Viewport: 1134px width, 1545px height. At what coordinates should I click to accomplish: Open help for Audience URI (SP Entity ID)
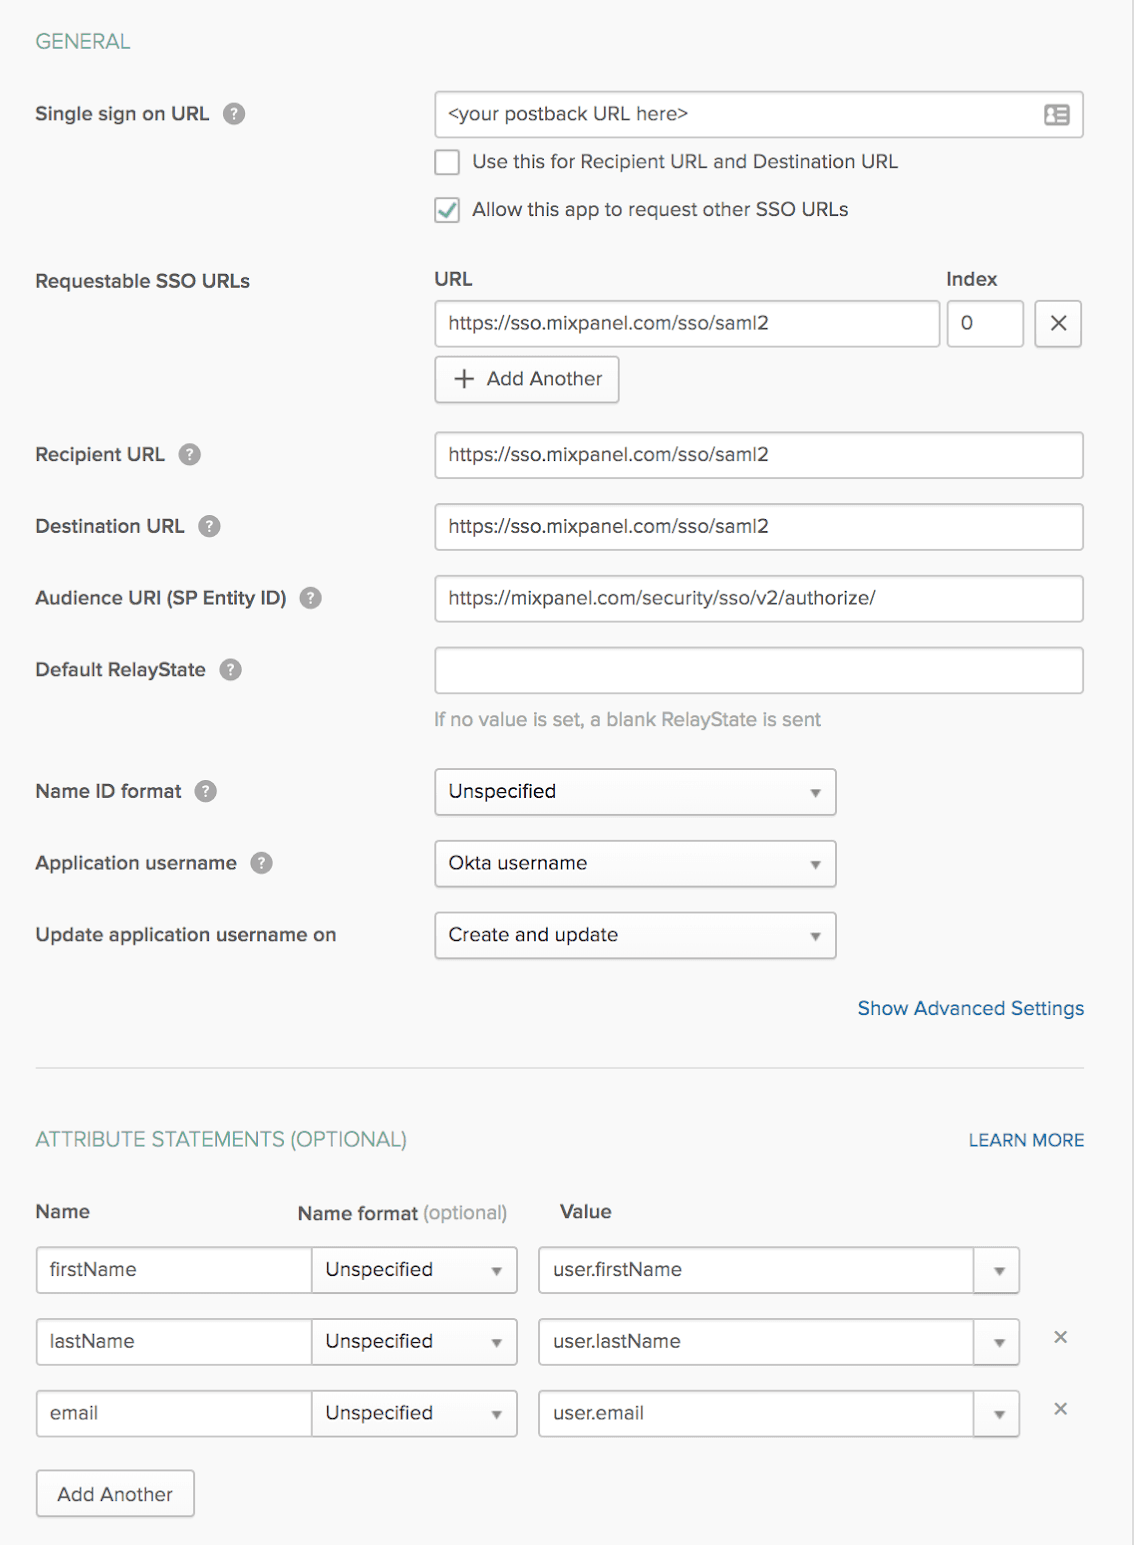[311, 598]
